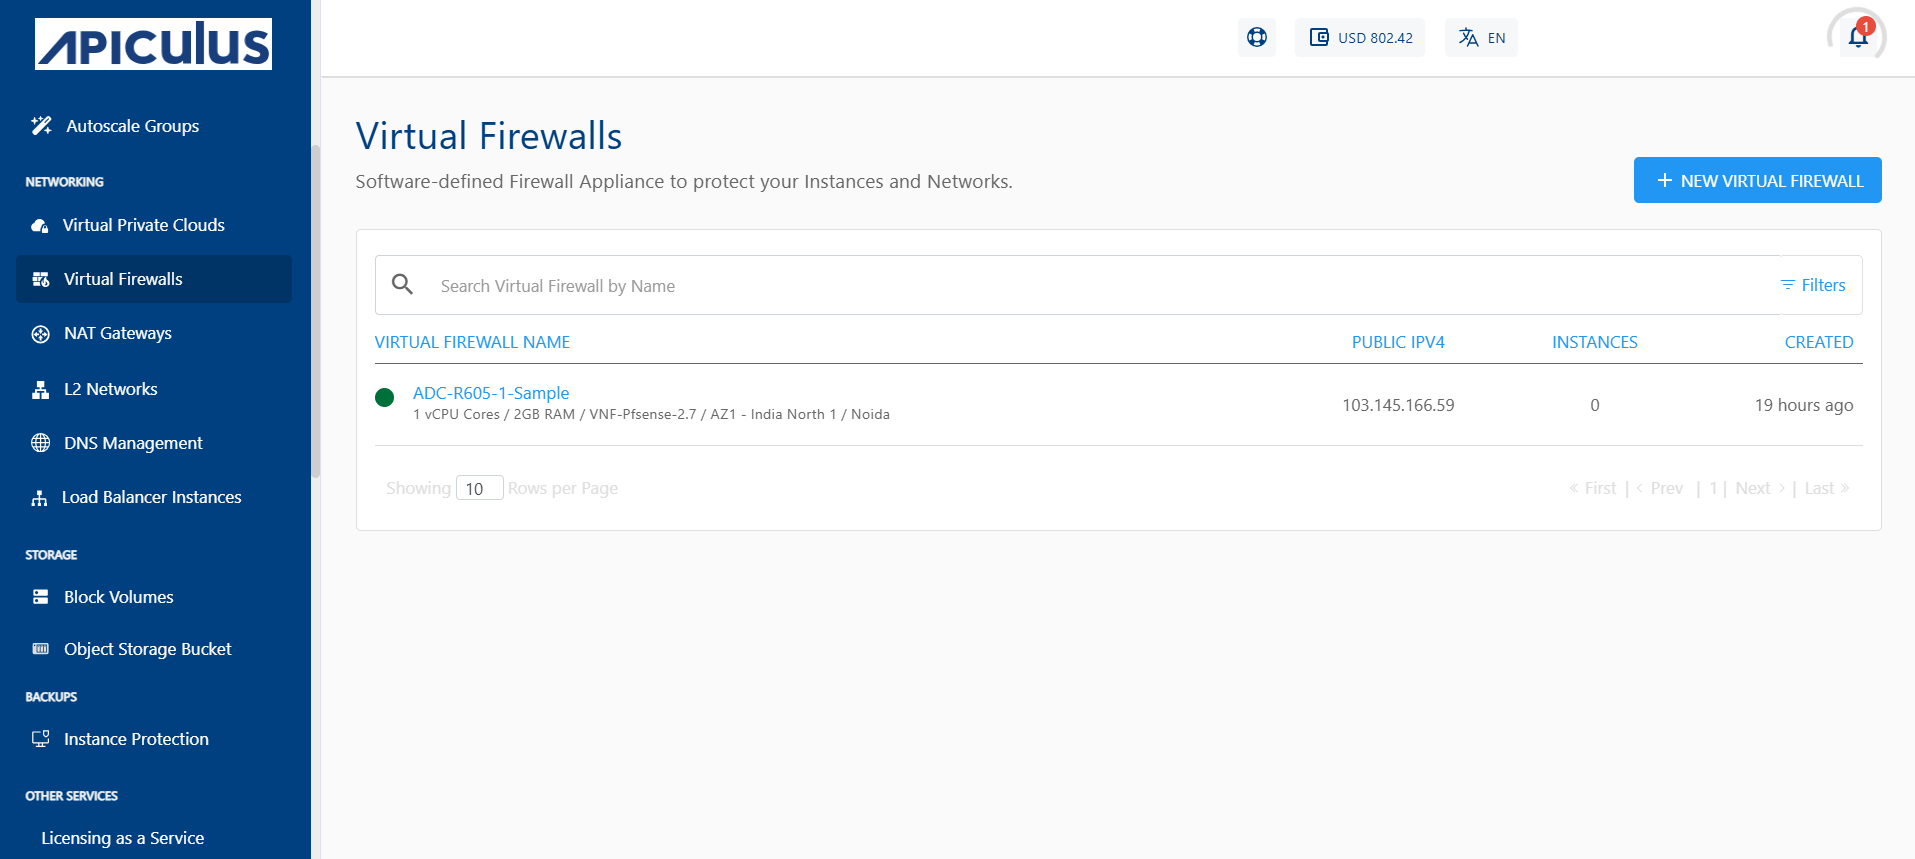Select Virtual Firewalls menu item
The height and width of the screenshot is (859, 1915).
[x=154, y=279]
